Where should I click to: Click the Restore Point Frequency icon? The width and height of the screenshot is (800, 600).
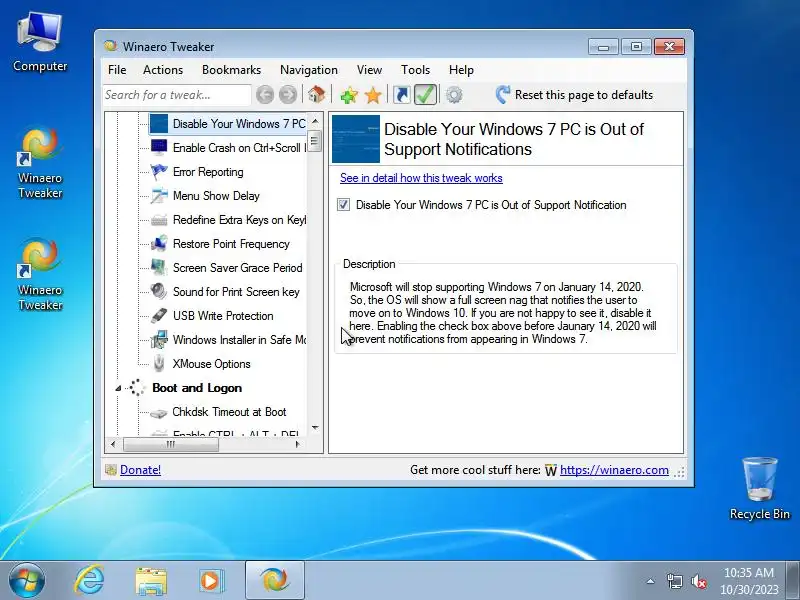pos(159,244)
